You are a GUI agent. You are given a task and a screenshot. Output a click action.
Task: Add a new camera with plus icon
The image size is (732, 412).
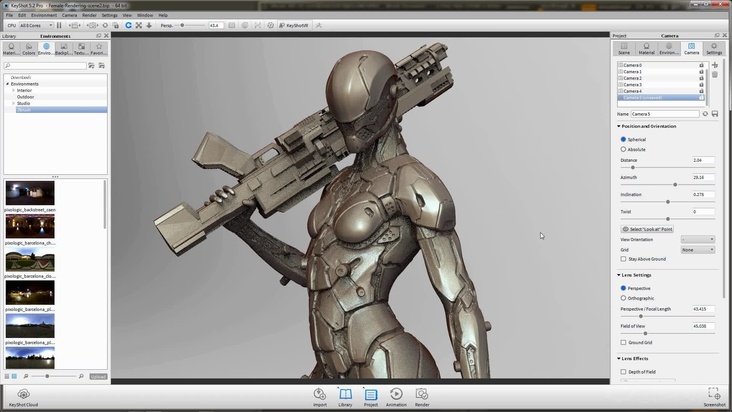715,65
